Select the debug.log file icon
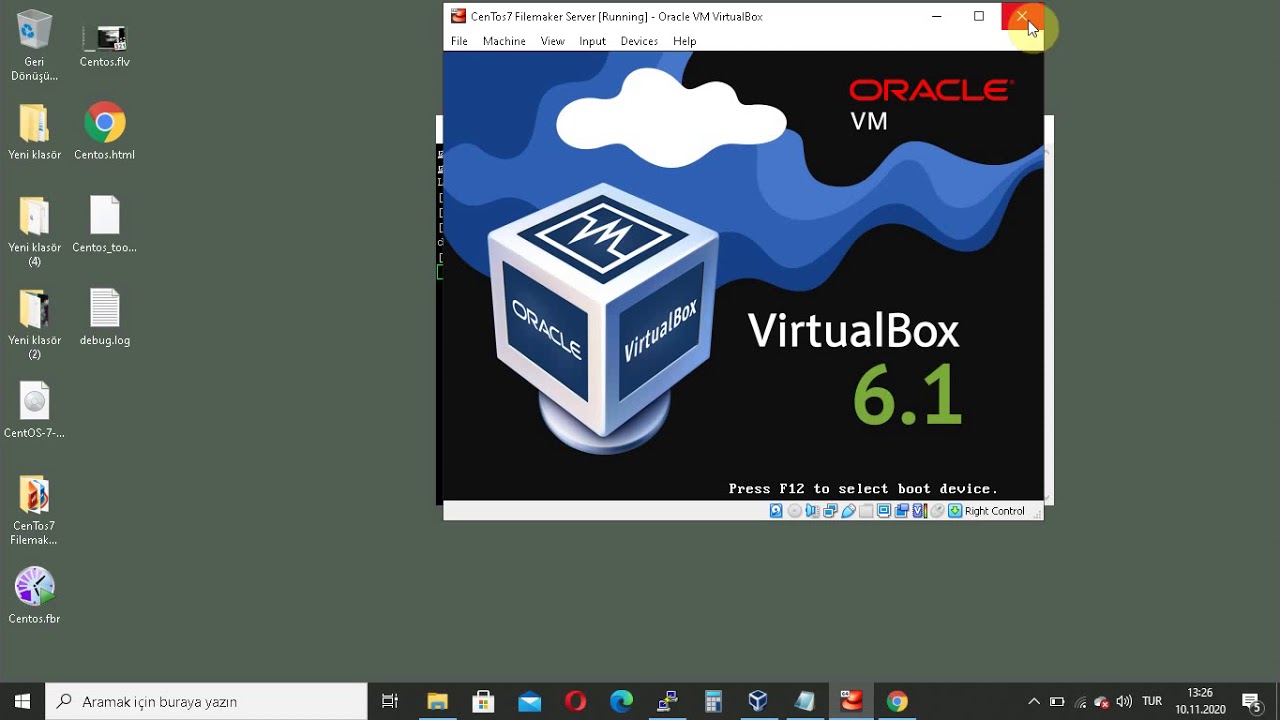1280x720 pixels. (105, 317)
